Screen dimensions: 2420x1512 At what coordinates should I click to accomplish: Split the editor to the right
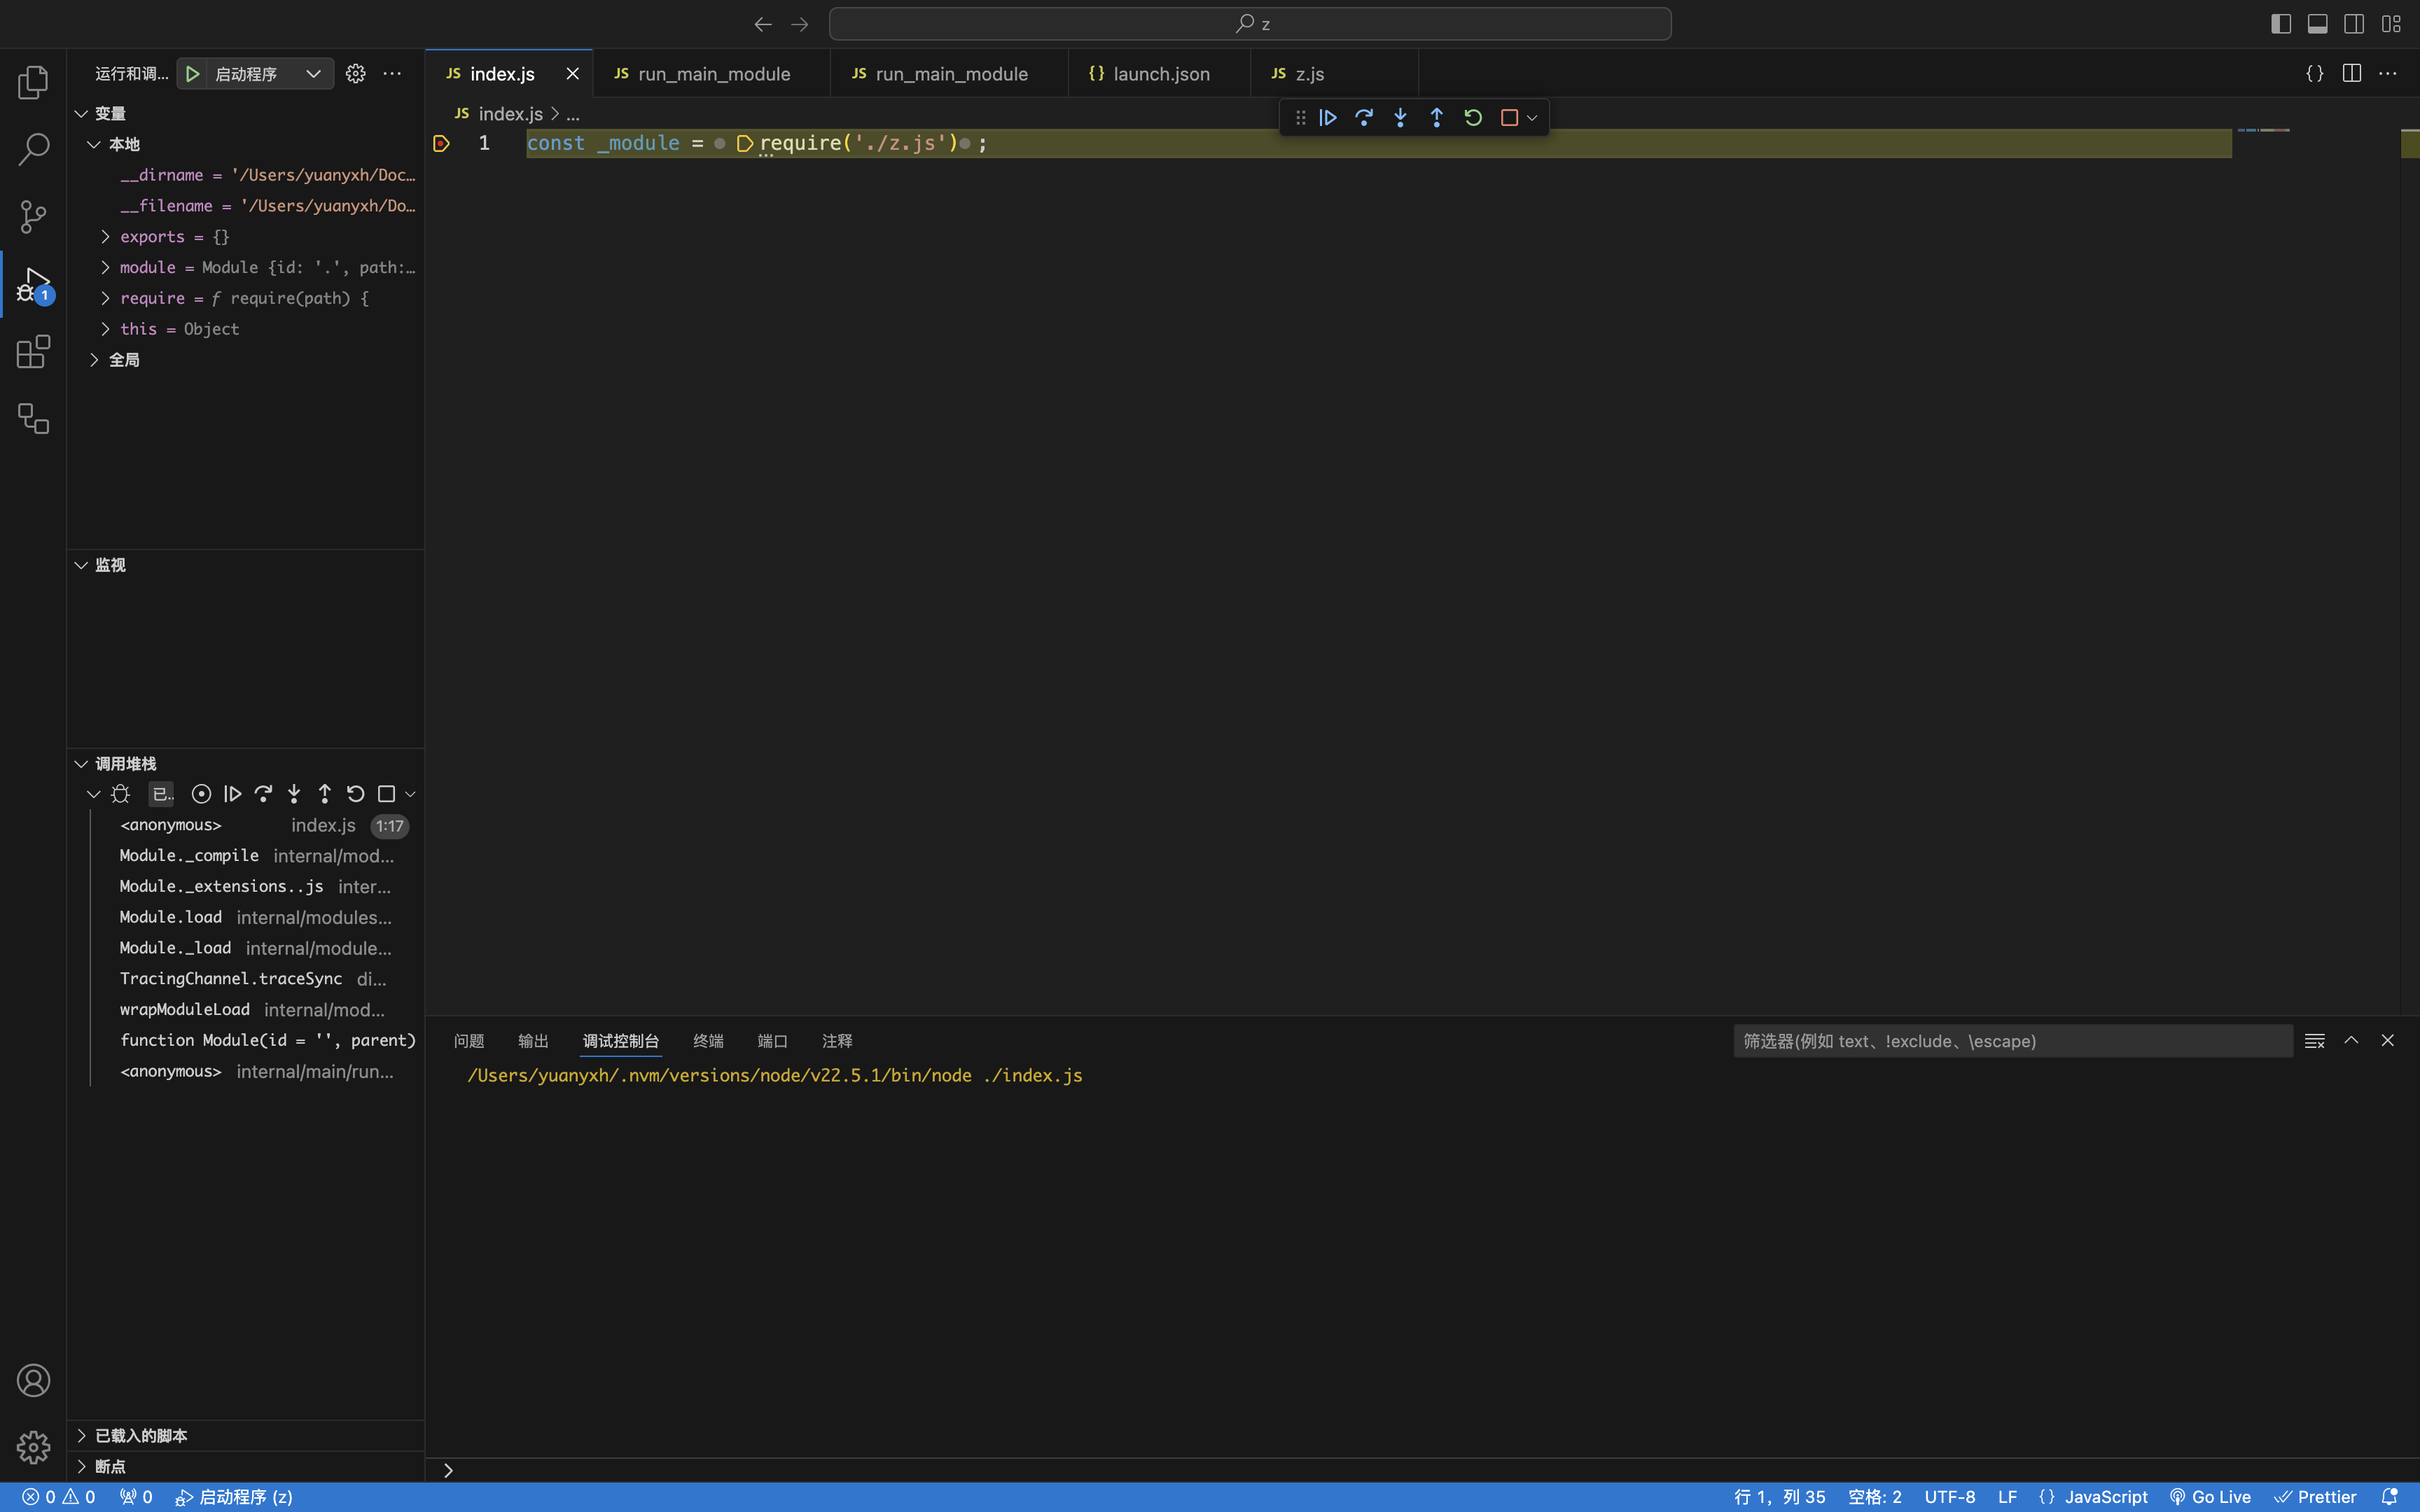(x=2351, y=74)
